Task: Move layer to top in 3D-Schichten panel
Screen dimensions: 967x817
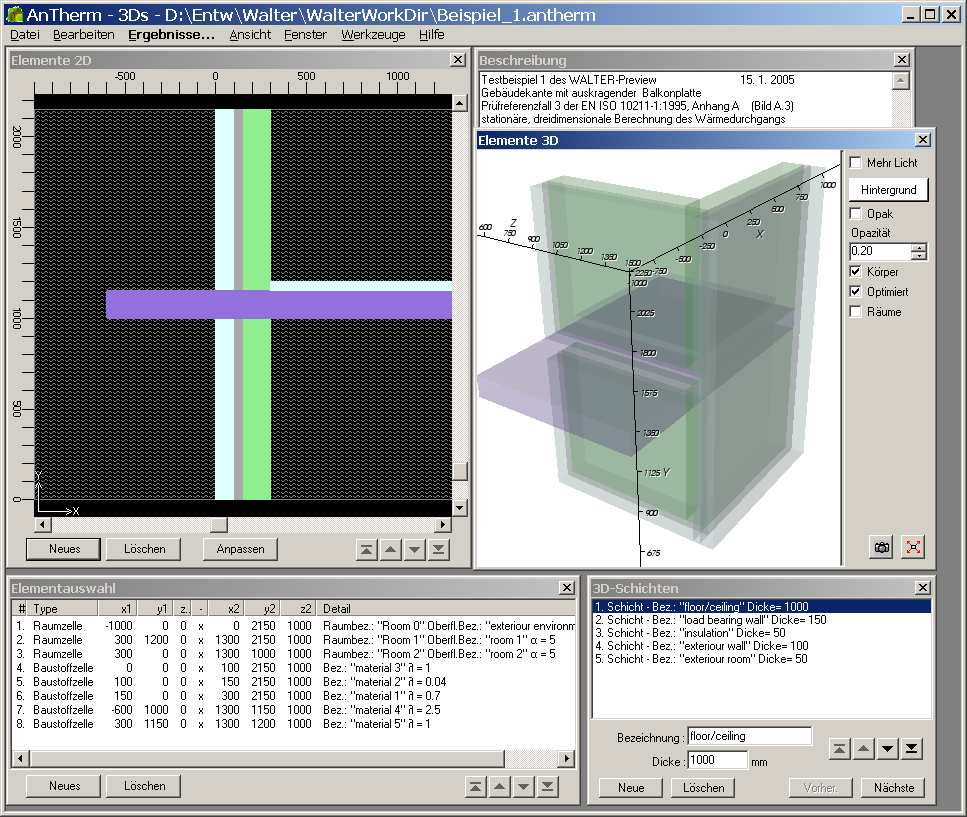Action: pos(840,749)
